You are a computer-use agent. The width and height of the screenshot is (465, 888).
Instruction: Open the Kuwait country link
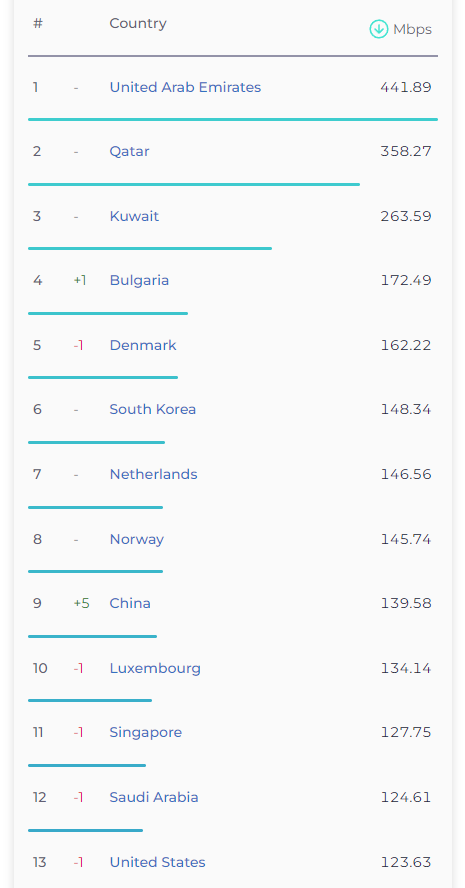point(134,216)
